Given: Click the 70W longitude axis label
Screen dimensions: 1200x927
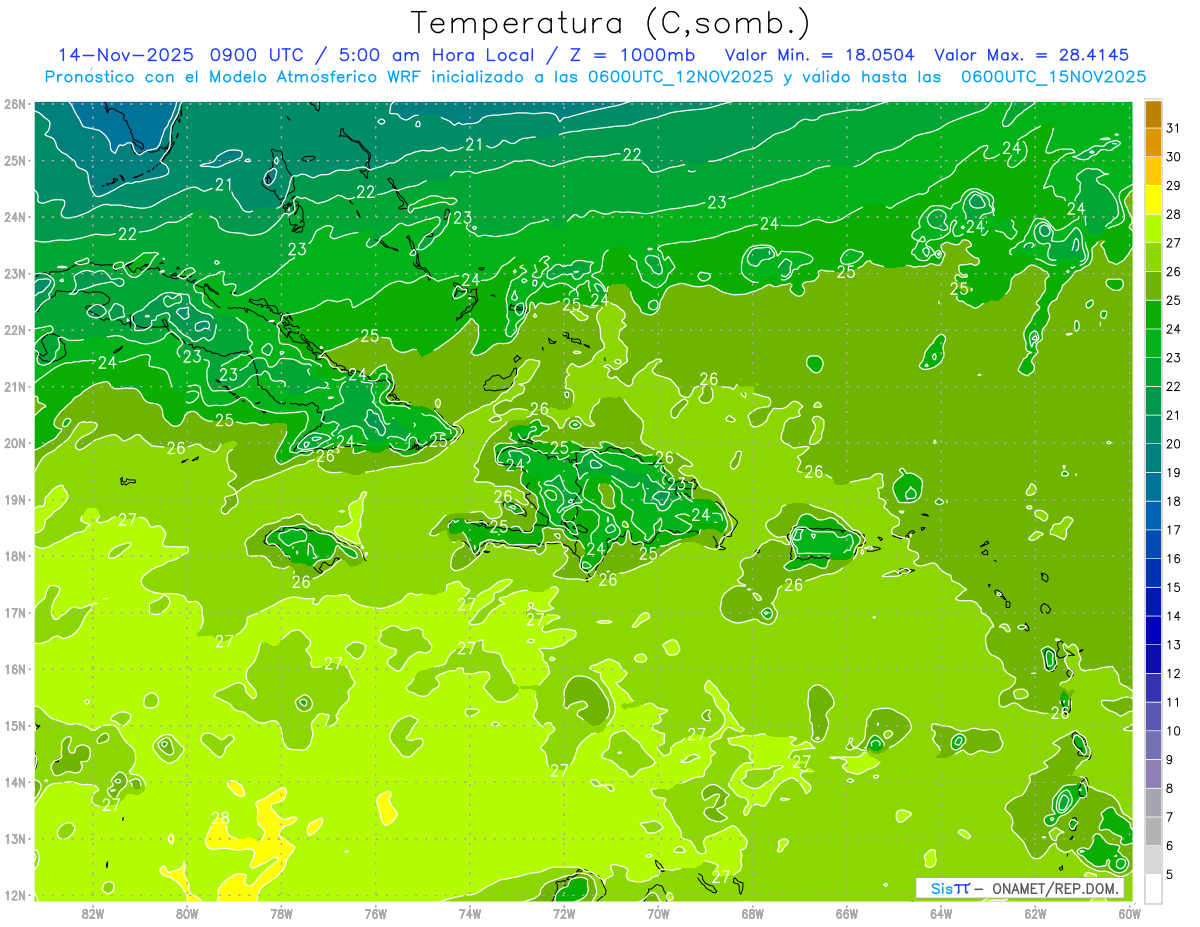Looking at the screenshot, I should click(x=658, y=913).
